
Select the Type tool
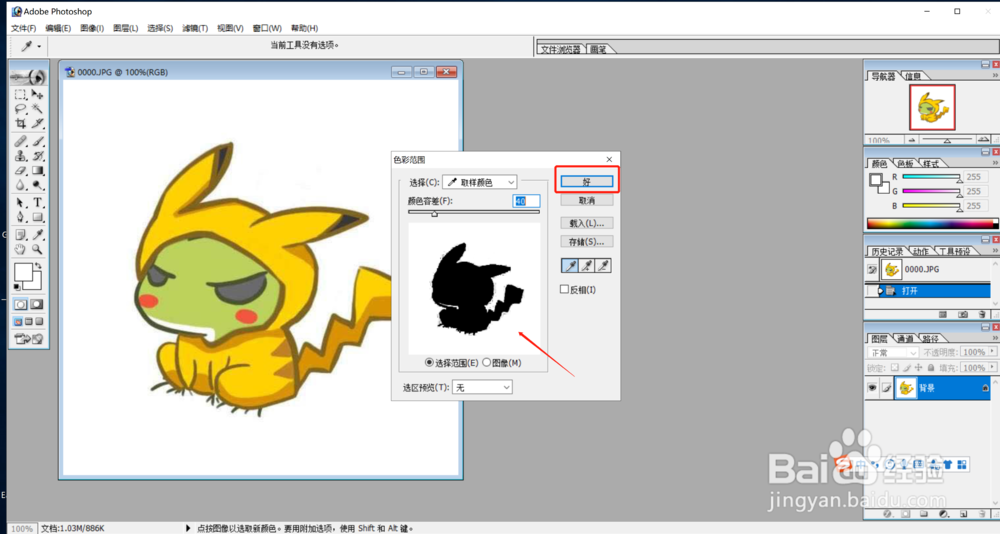(x=38, y=203)
